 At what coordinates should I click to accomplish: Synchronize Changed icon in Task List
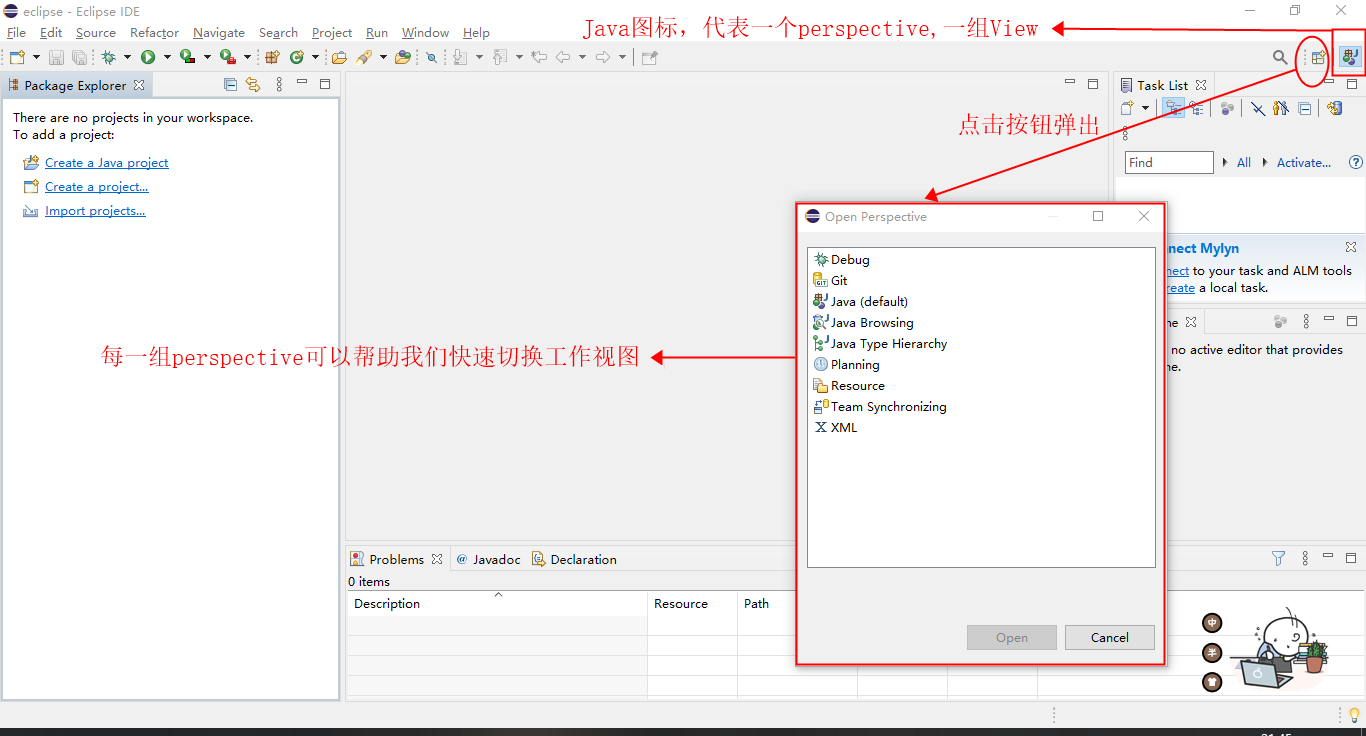point(1335,108)
